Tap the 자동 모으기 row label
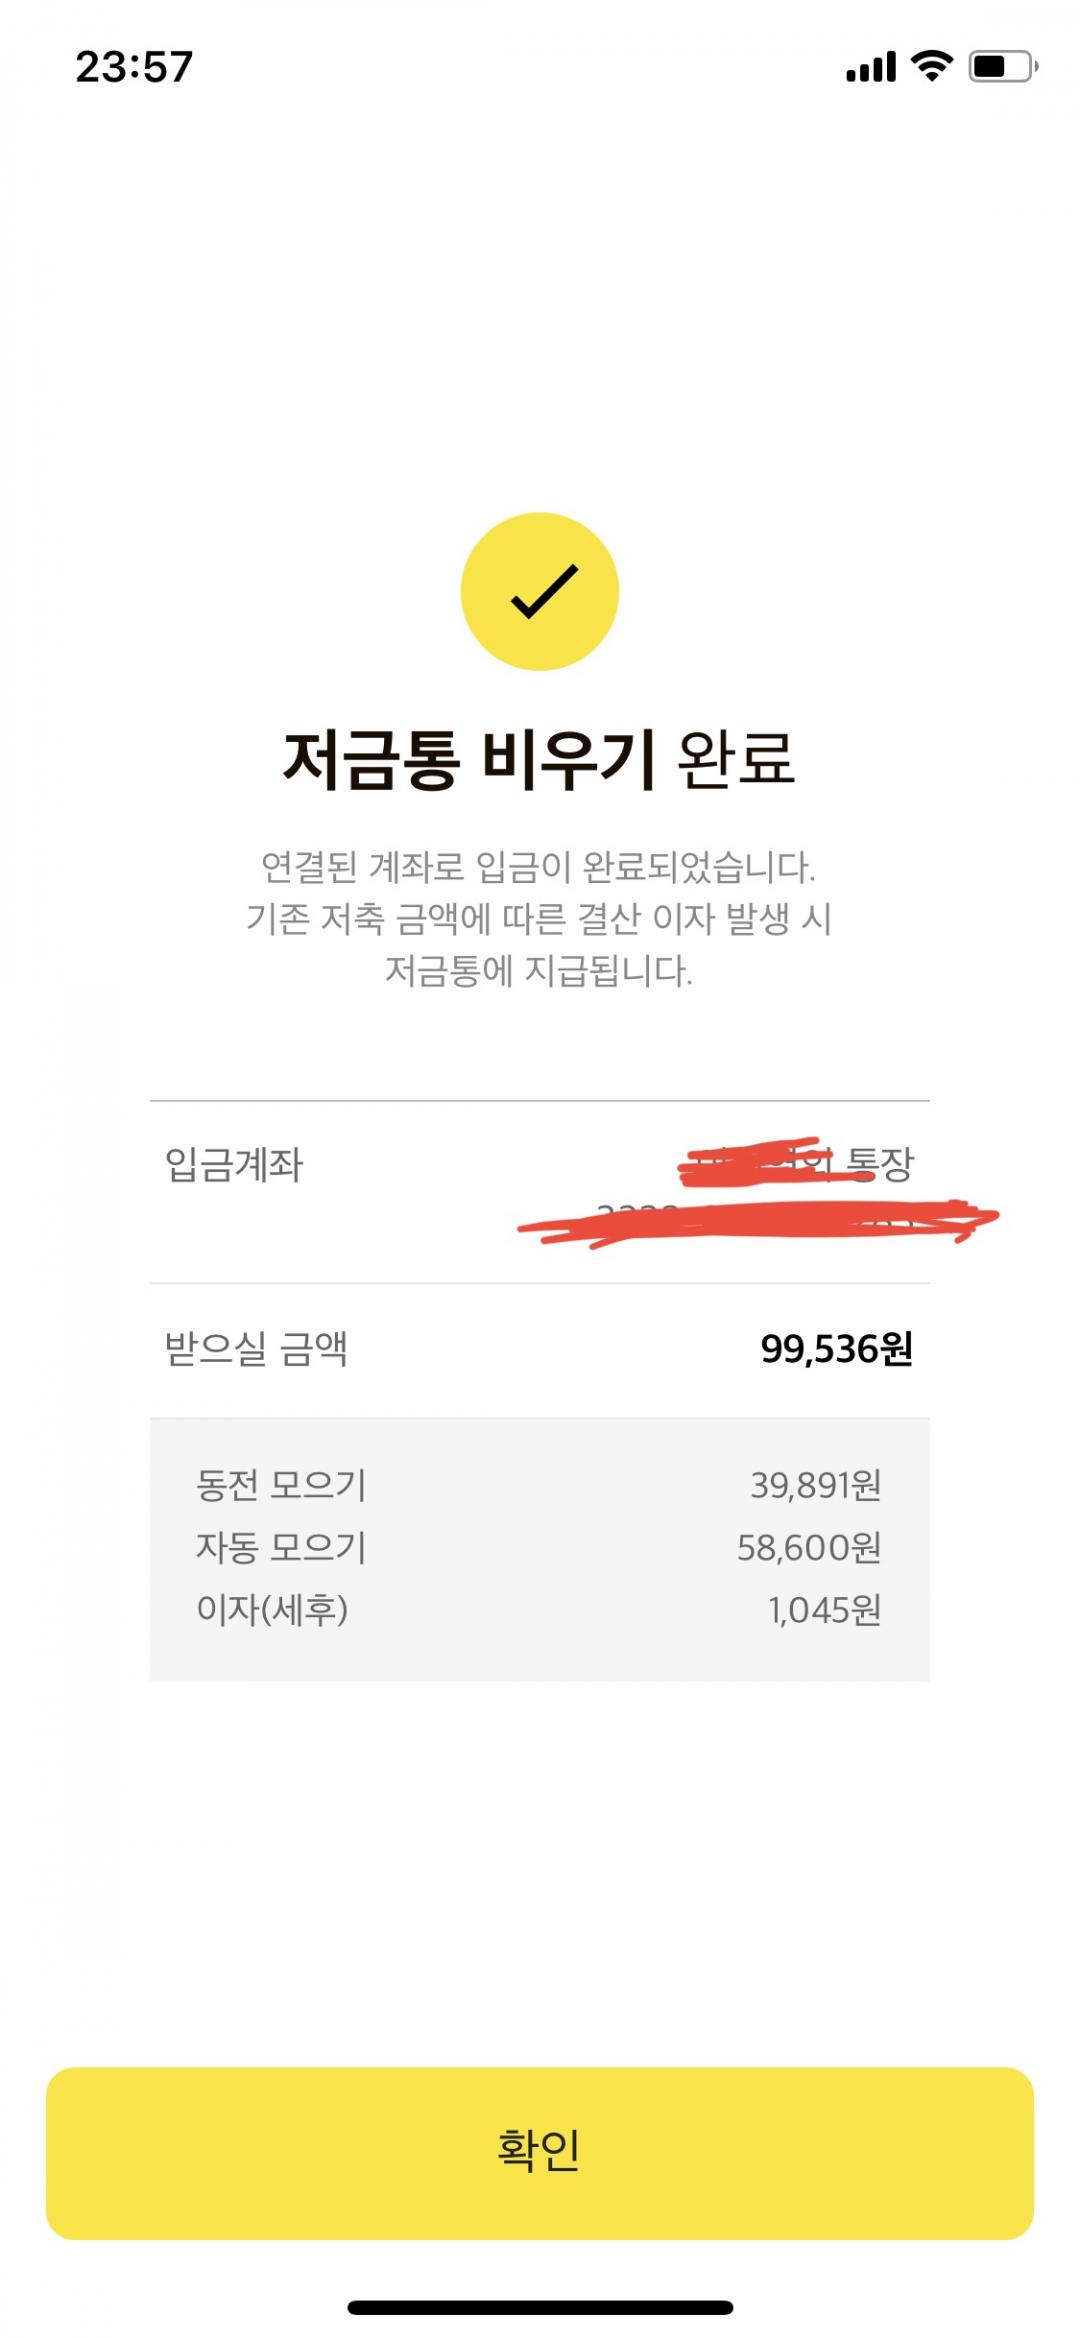This screenshot has width=1080, height=2338. point(281,1547)
